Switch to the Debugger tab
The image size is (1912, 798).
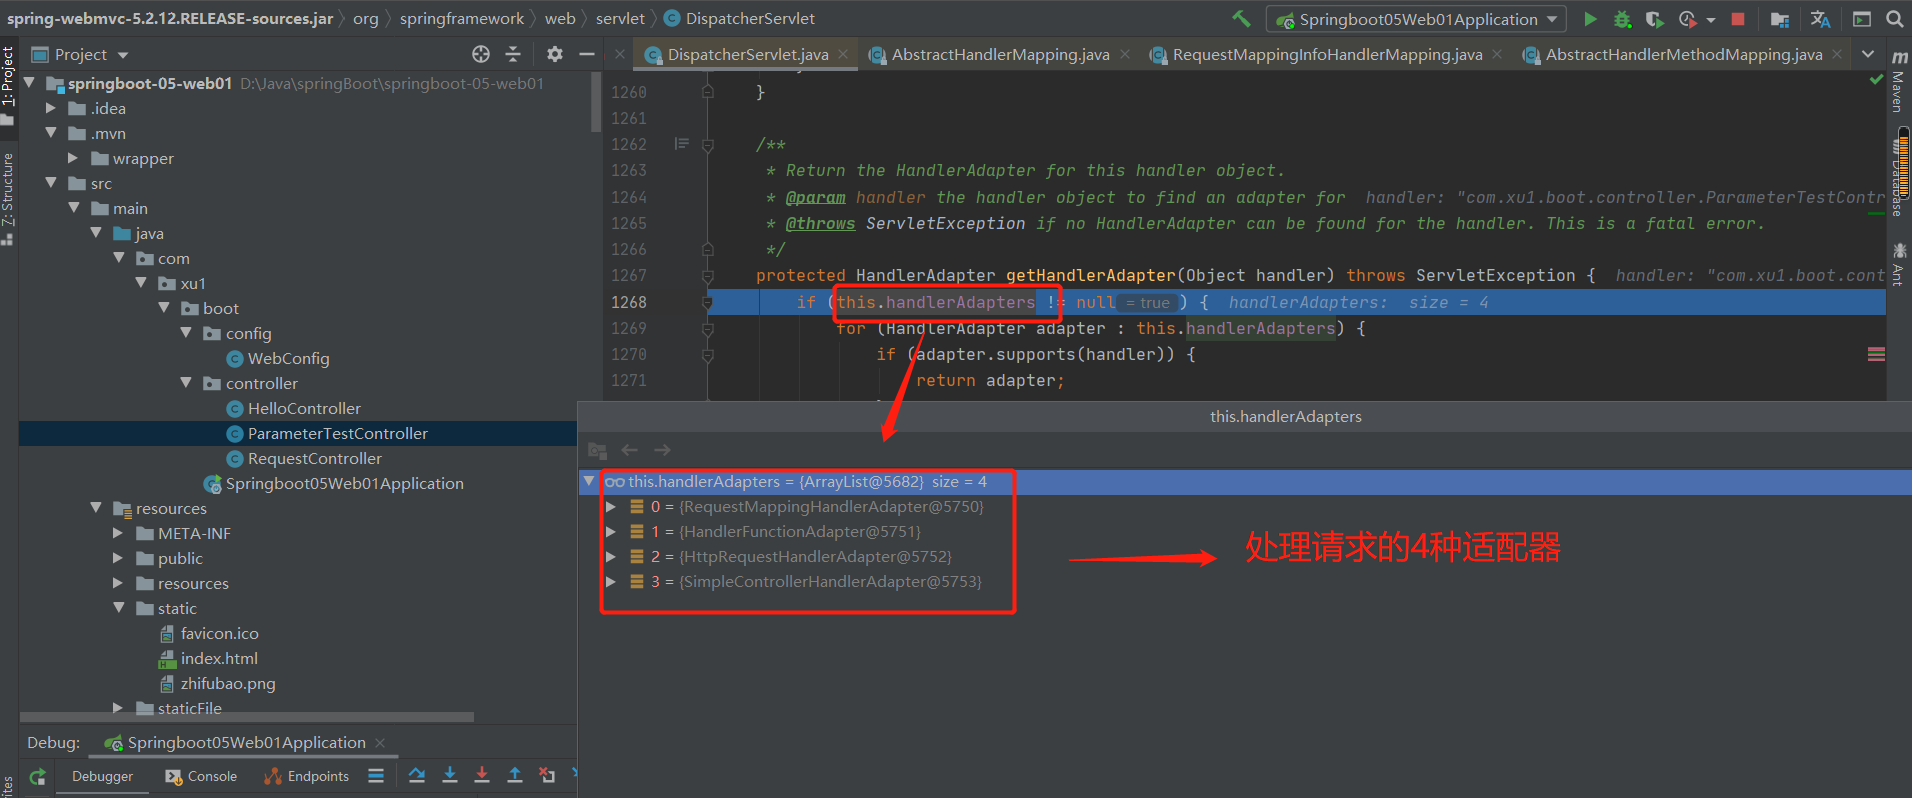point(102,776)
